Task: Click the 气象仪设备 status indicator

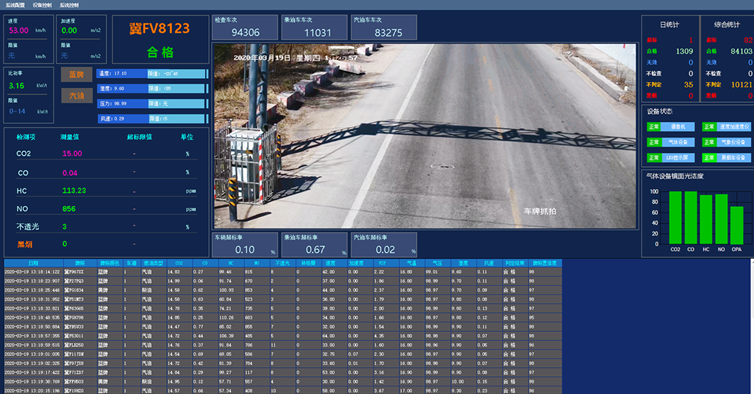Action: [x=726, y=142]
